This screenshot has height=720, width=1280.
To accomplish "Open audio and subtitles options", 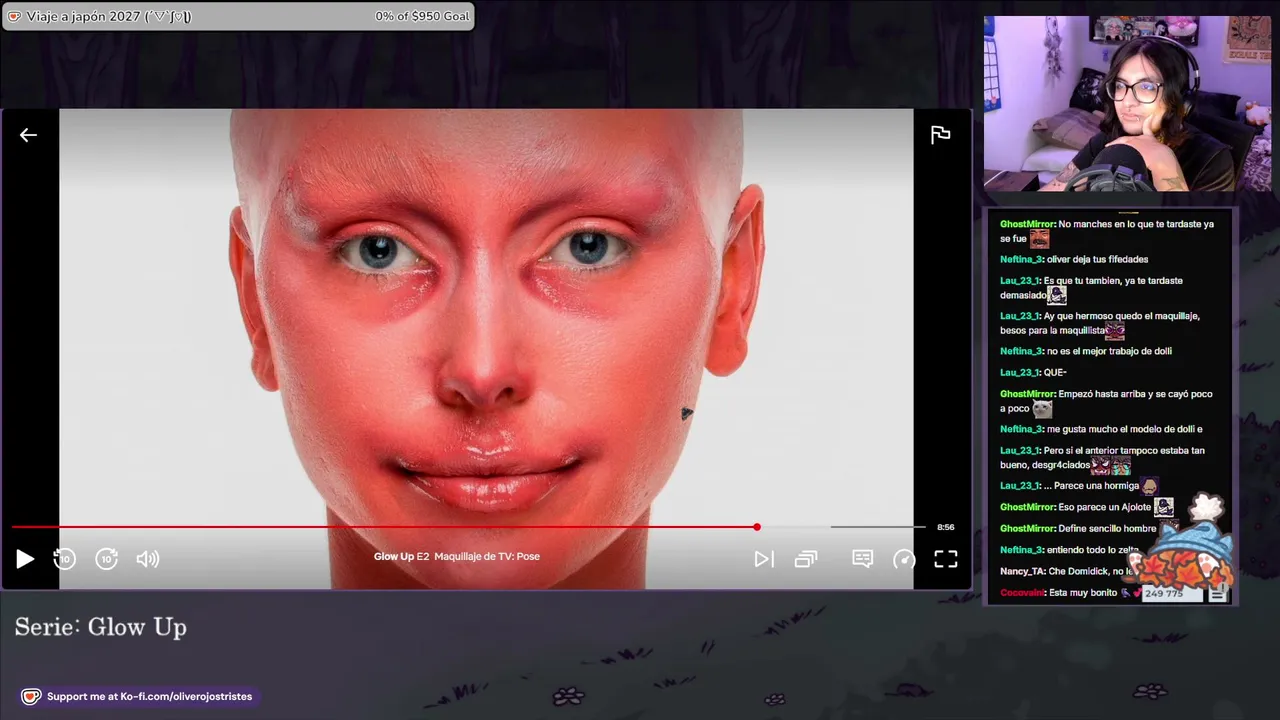I will [862, 559].
